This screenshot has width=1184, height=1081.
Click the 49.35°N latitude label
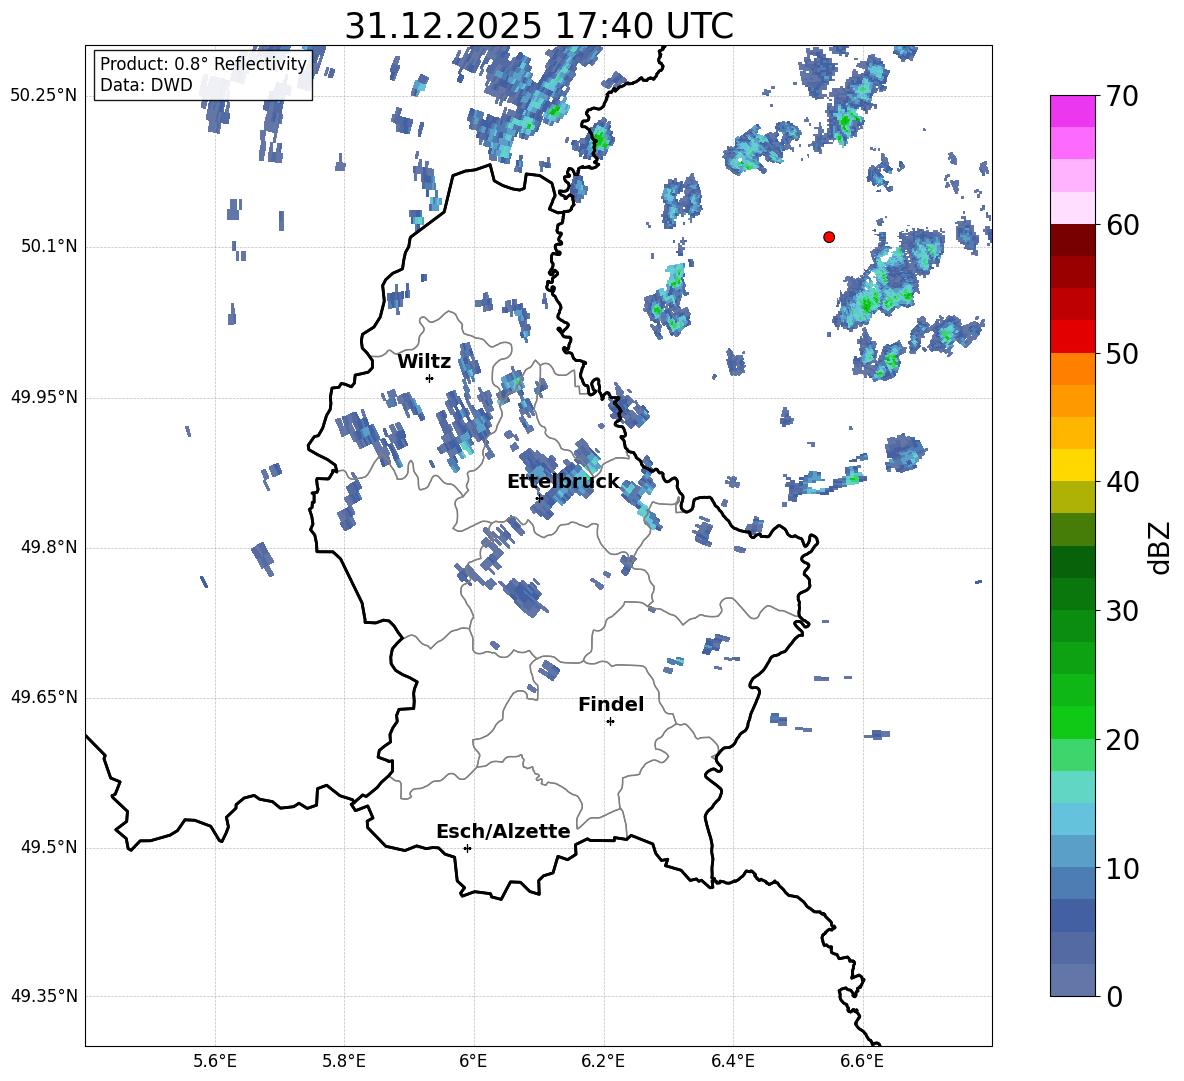(43, 996)
